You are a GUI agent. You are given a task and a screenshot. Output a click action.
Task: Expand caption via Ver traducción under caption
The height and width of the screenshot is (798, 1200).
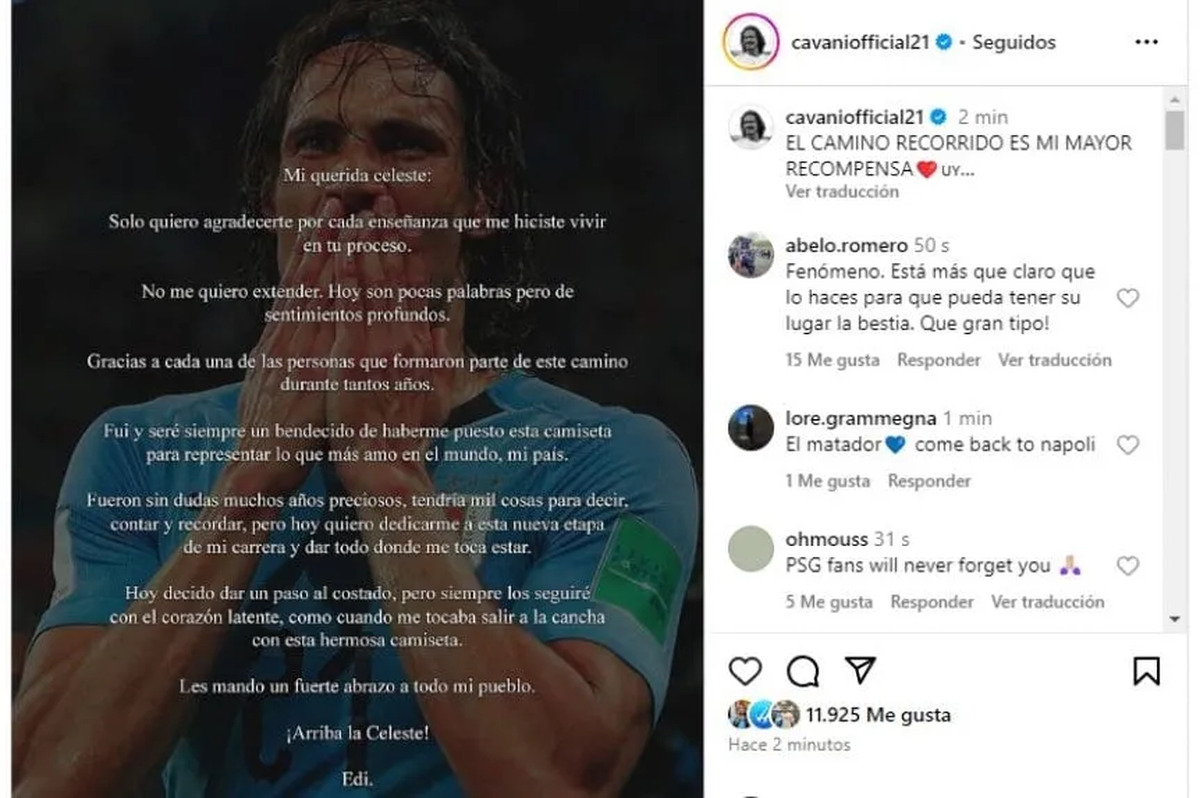pos(842,191)
